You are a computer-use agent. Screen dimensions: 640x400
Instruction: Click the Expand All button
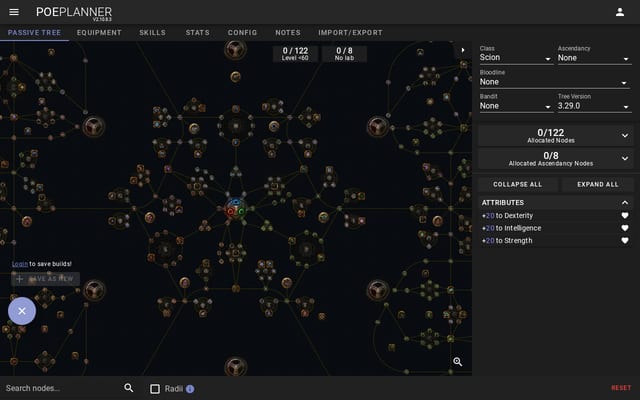[598, 184]
